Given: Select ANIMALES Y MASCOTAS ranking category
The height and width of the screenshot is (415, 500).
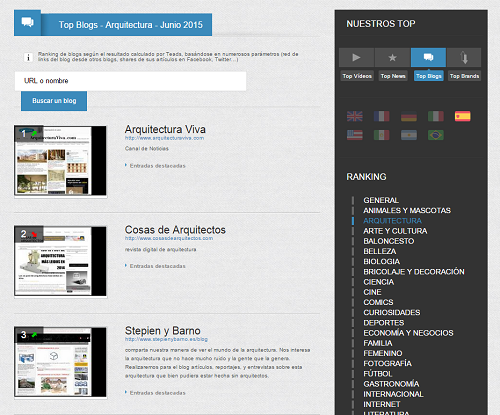Looking at the screenshot, I should (x=407, y=211).
